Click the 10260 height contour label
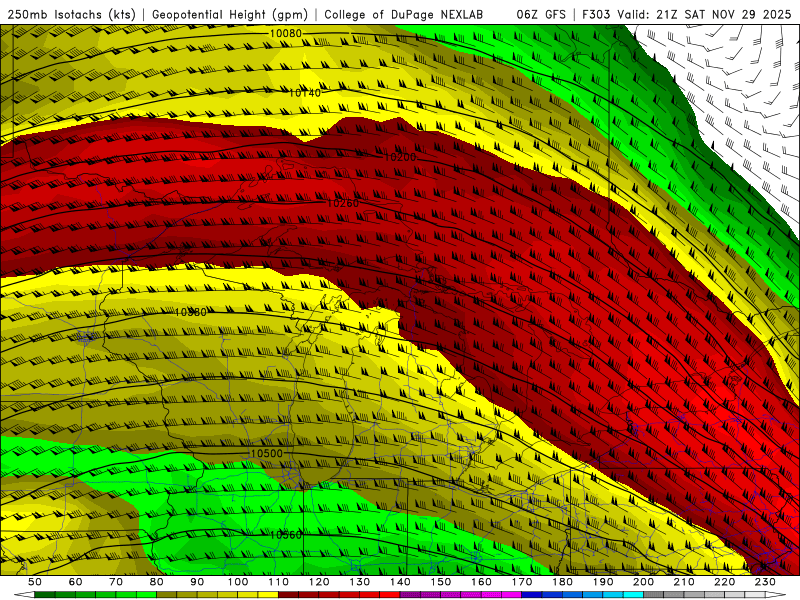This screenshot has height=600, width=800. click(343, 203)
